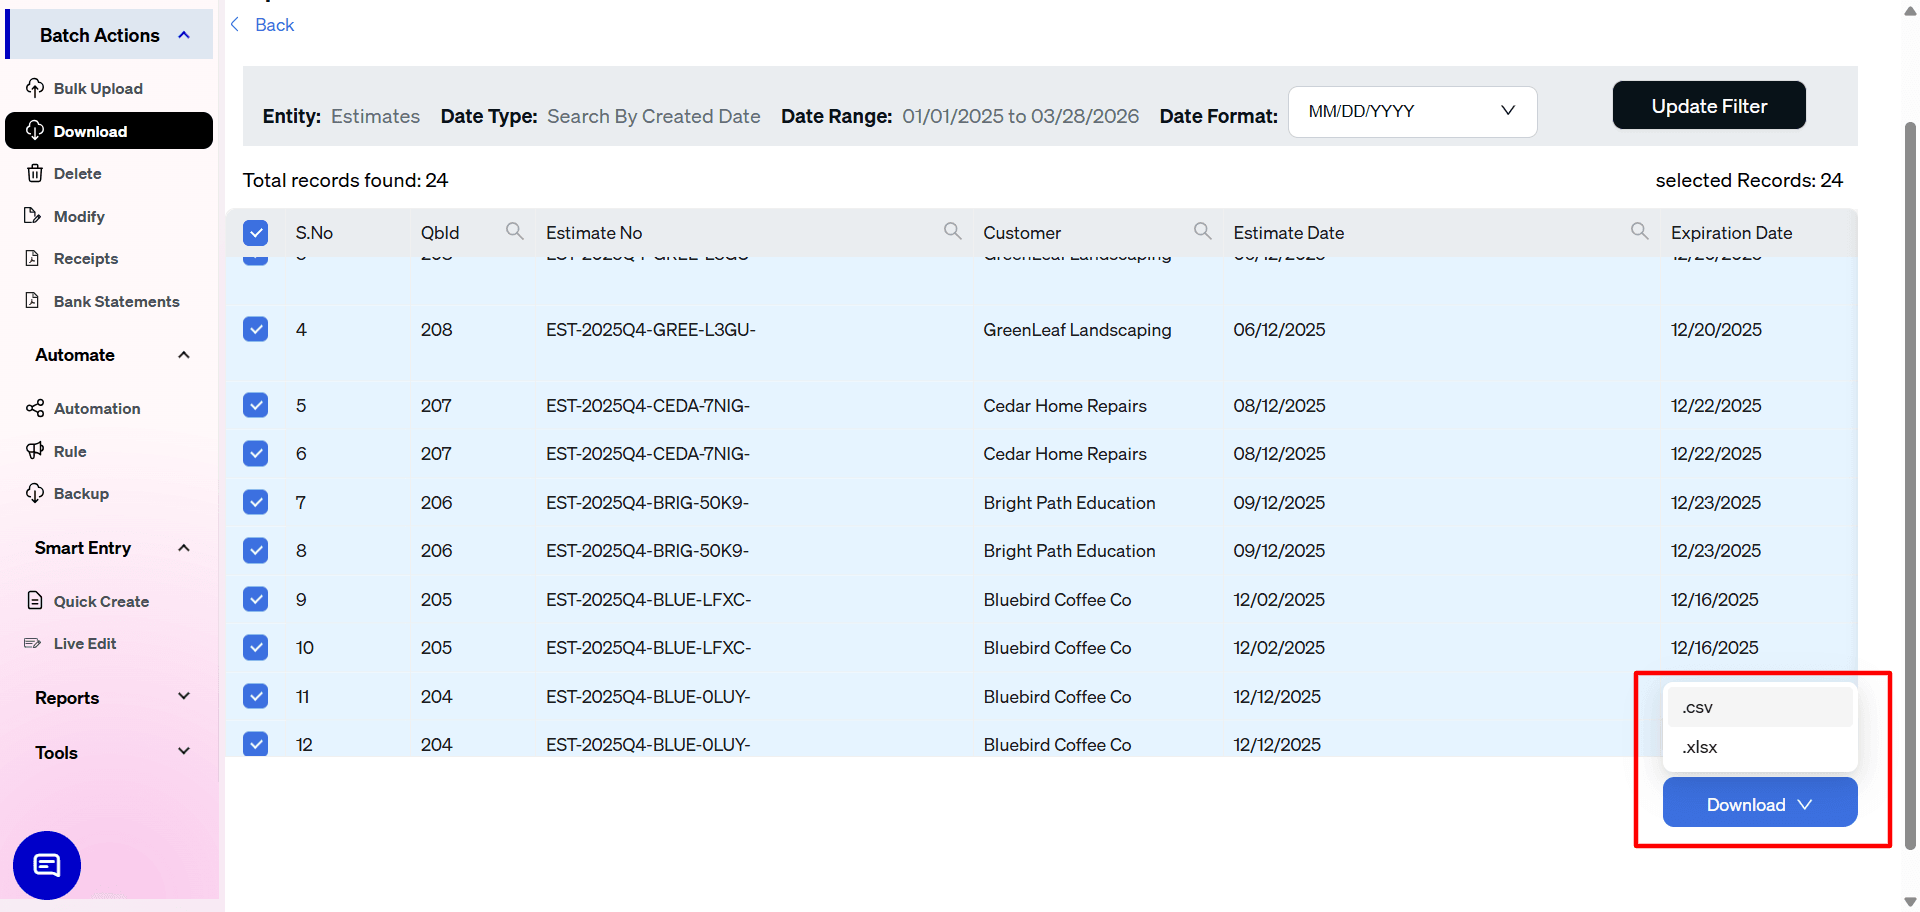Open the Modify batch action

click(78, 216)
